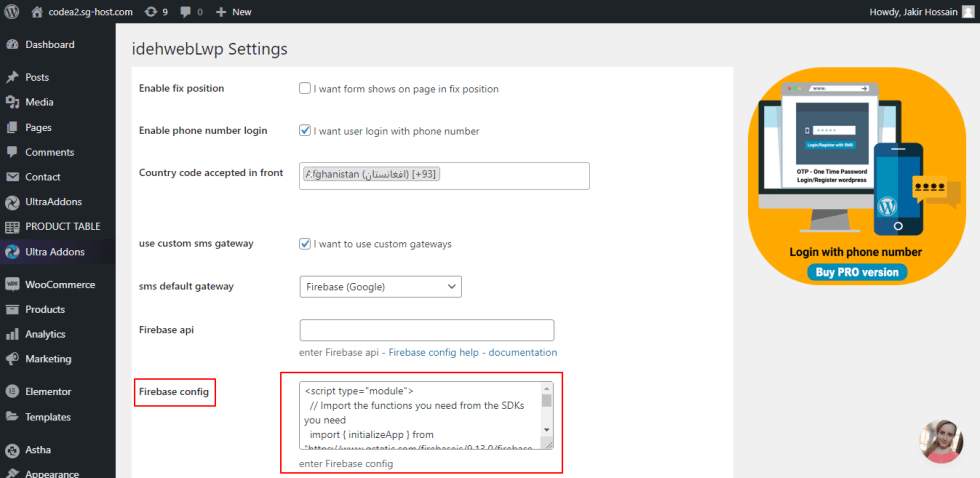
Task: Click the Firebase config label
Action: [x=174, y=392]
